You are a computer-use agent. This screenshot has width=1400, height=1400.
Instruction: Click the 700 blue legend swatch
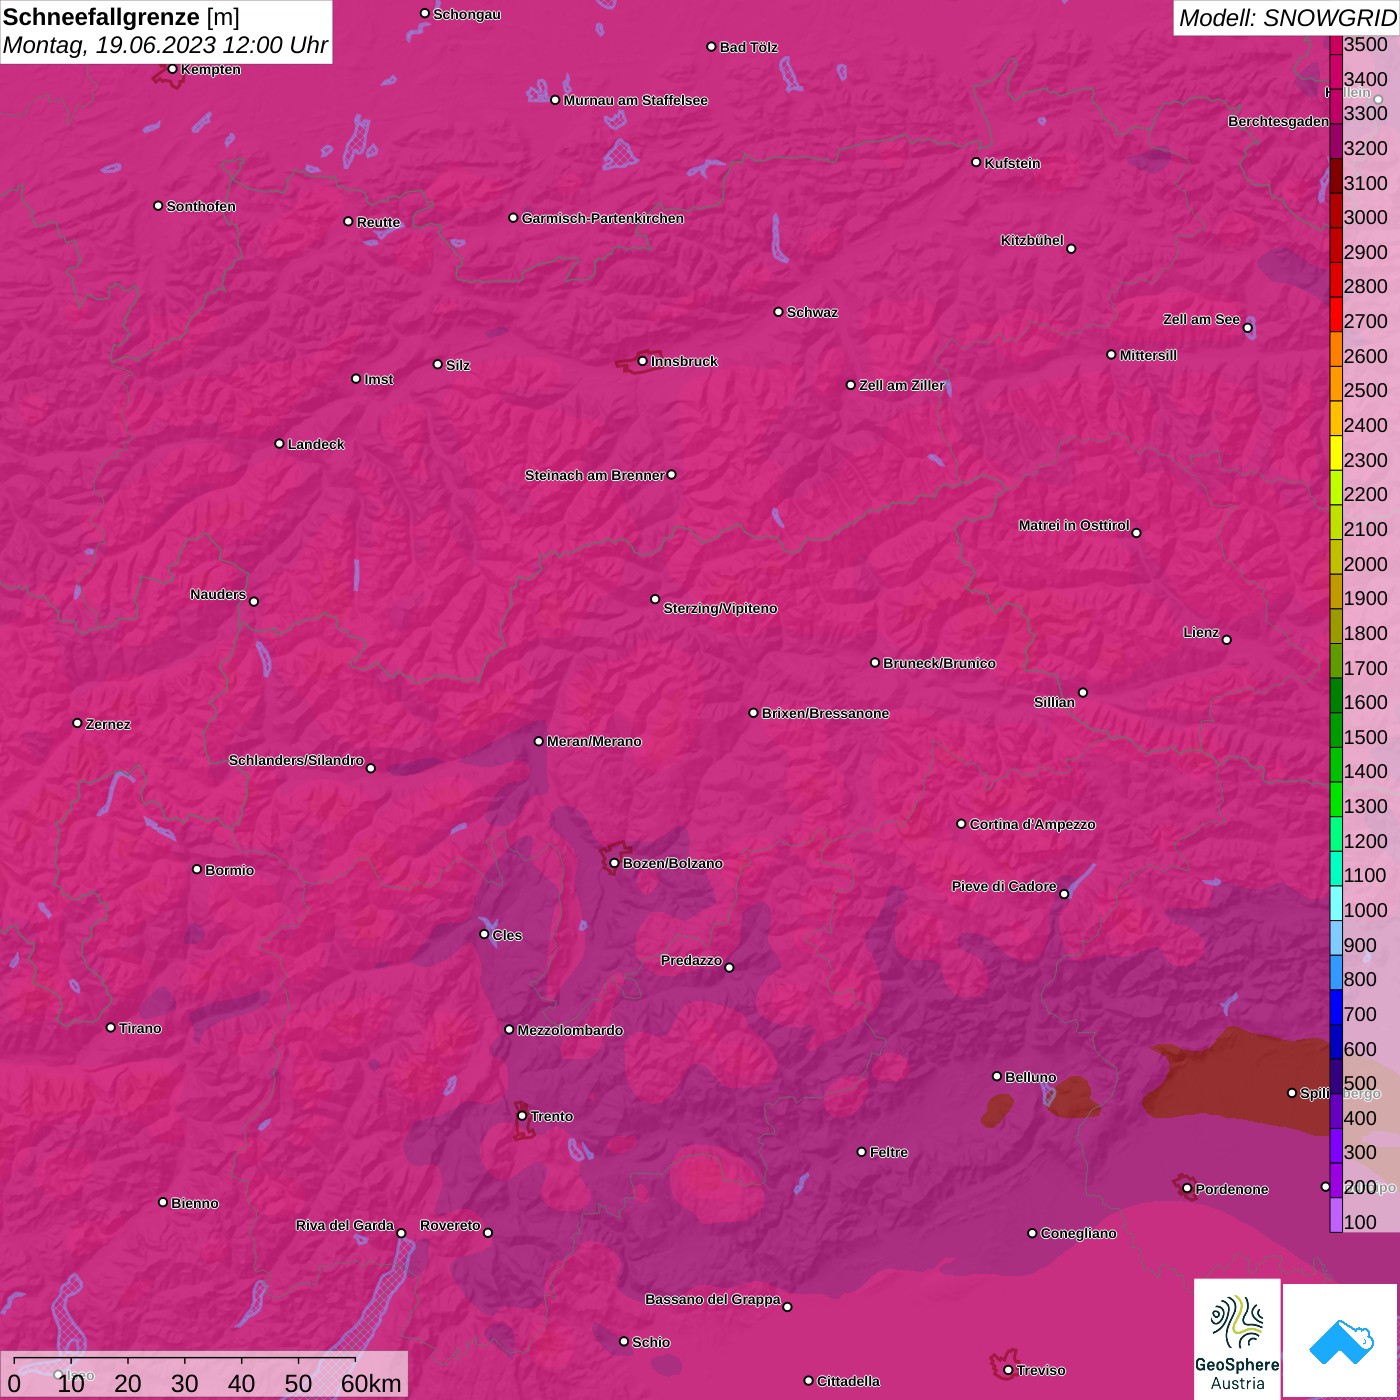pos(1336,1007)
